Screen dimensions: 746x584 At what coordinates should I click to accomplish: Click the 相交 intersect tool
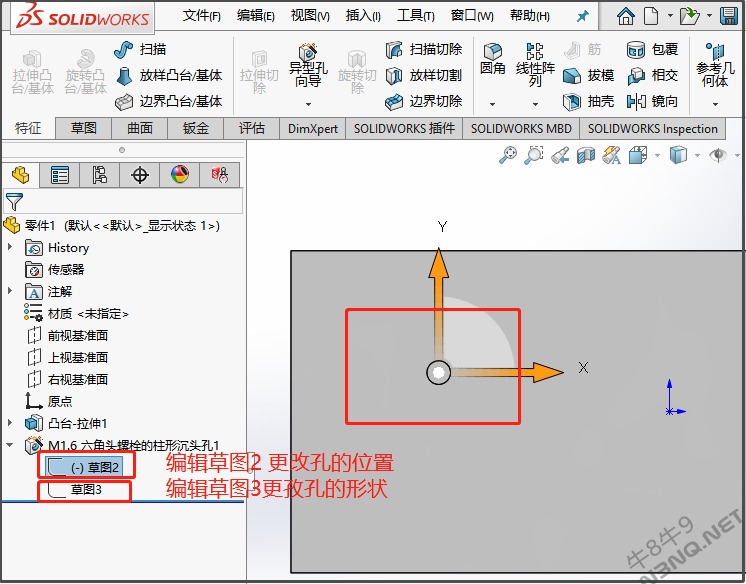click(x=652, y=75)
